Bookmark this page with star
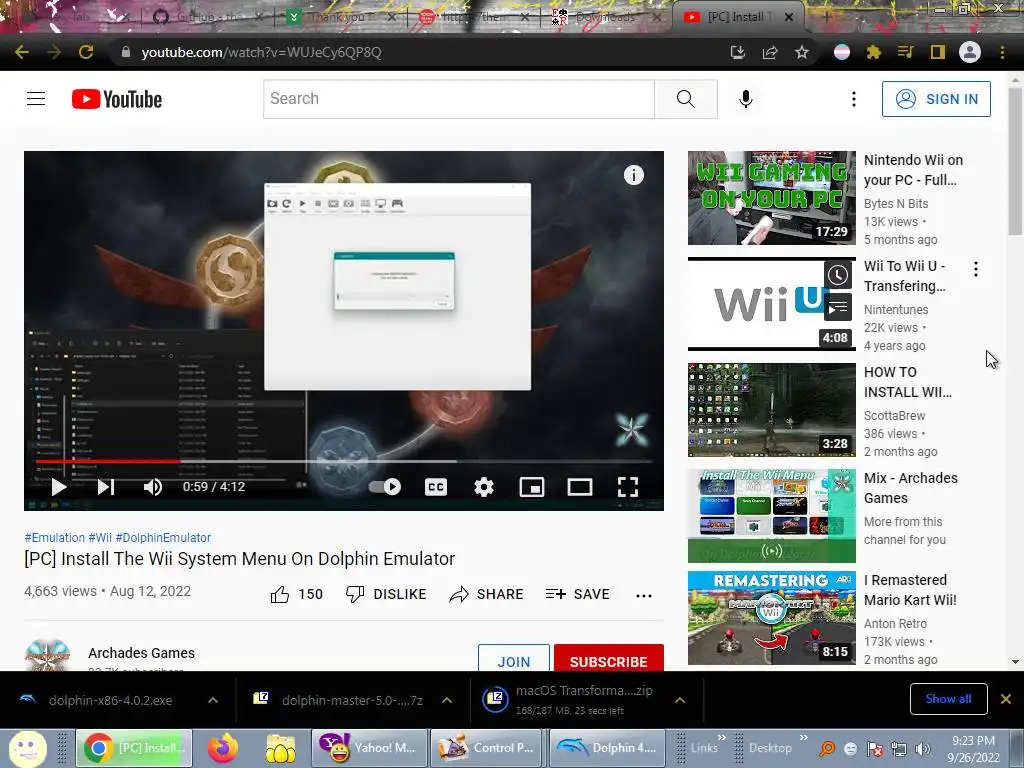The image size is (1024, 768). (x=802, y=52)
